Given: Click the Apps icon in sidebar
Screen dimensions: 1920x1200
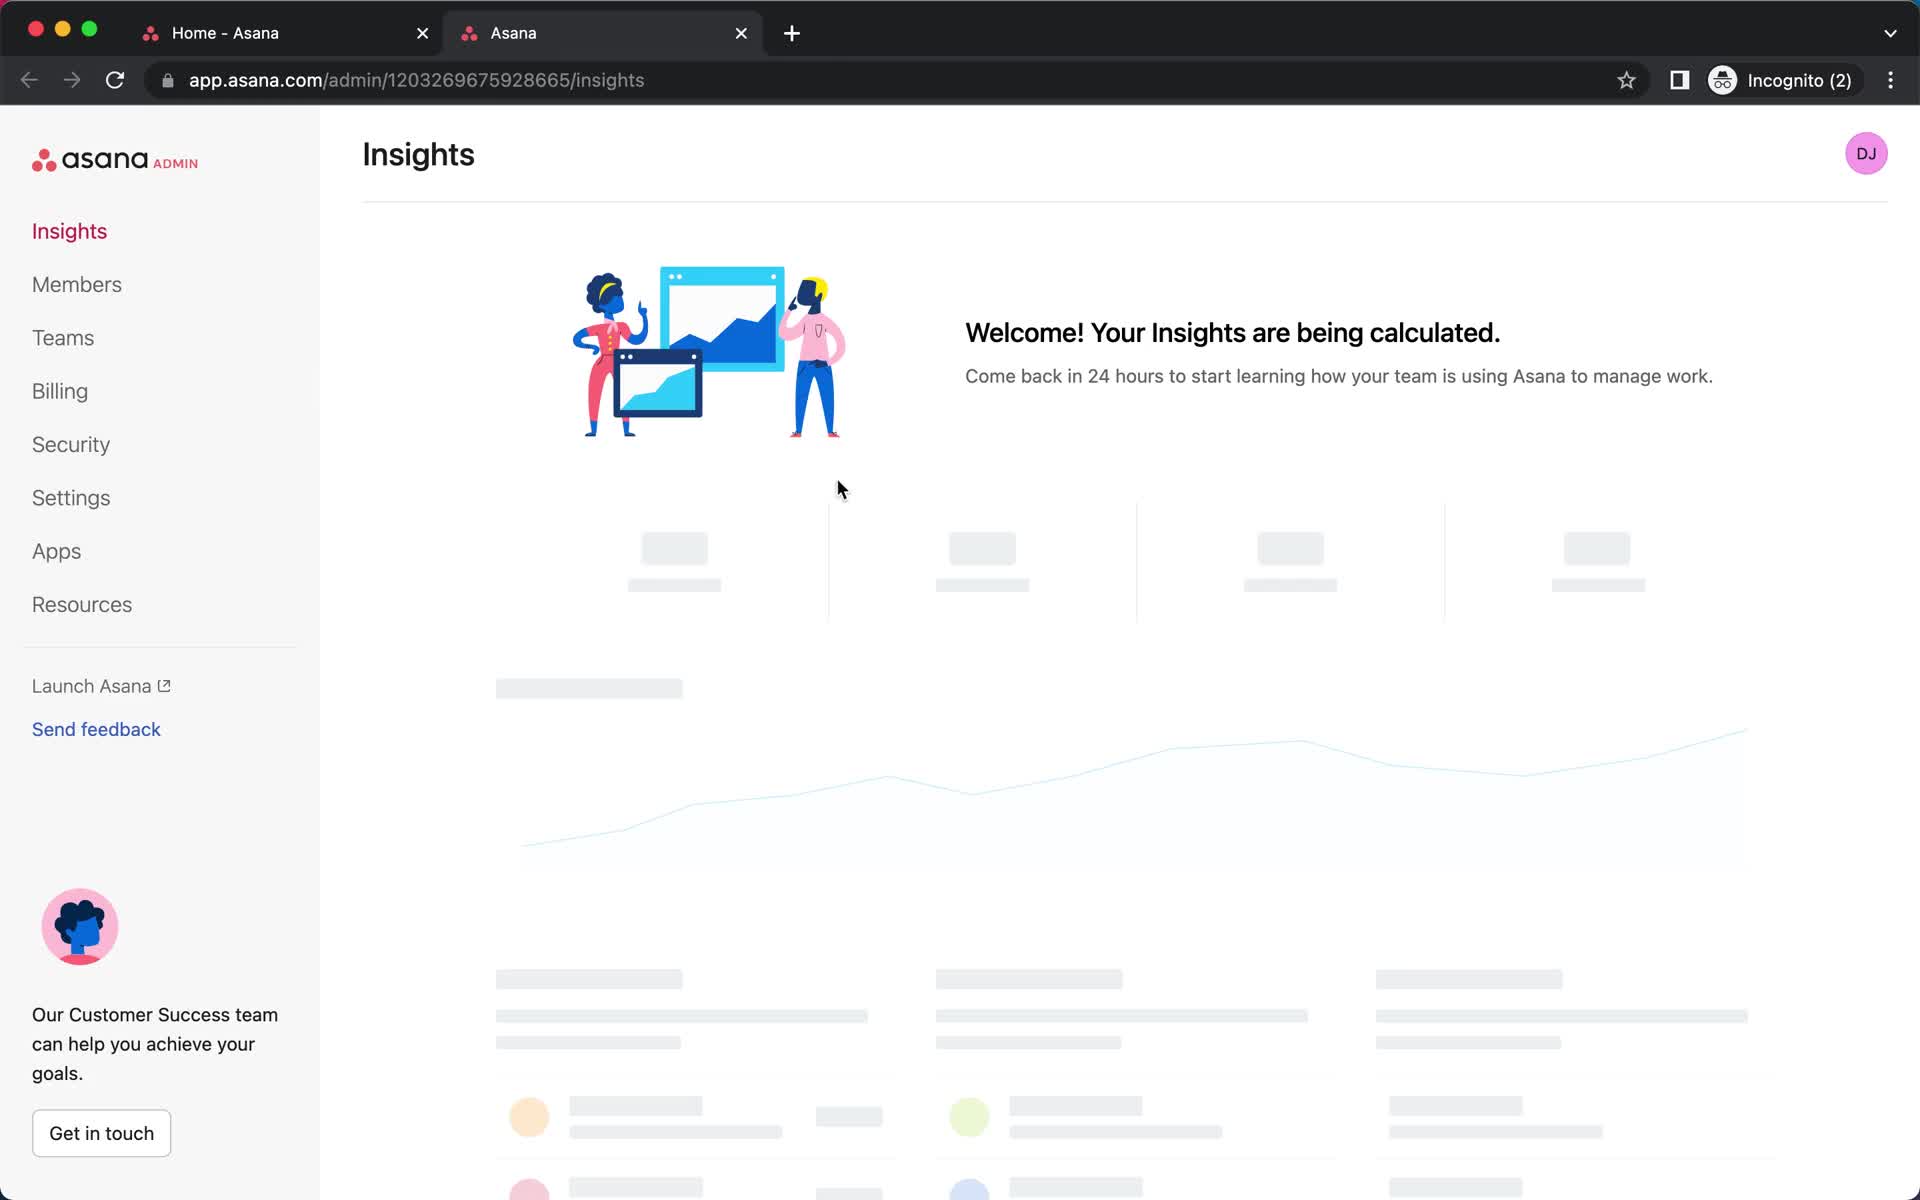Looking at the screenshot, I should pos(55,550).
